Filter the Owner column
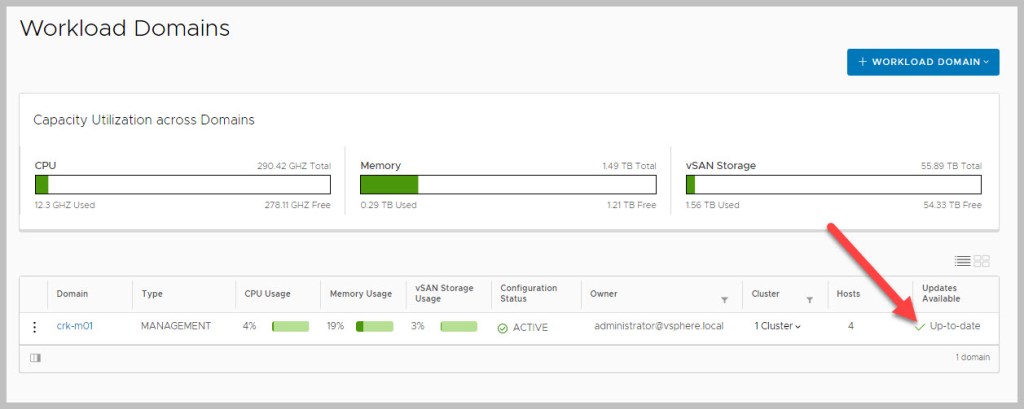Screen dimensions: 1024x409 click(723, 299)
